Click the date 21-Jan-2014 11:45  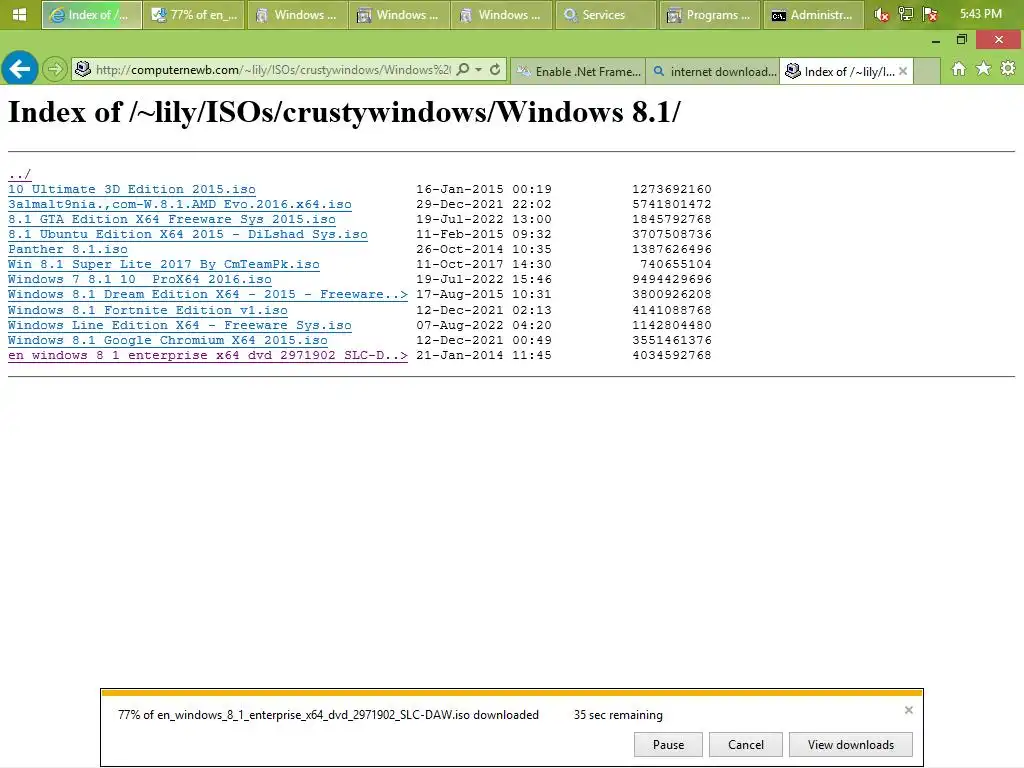483,355
